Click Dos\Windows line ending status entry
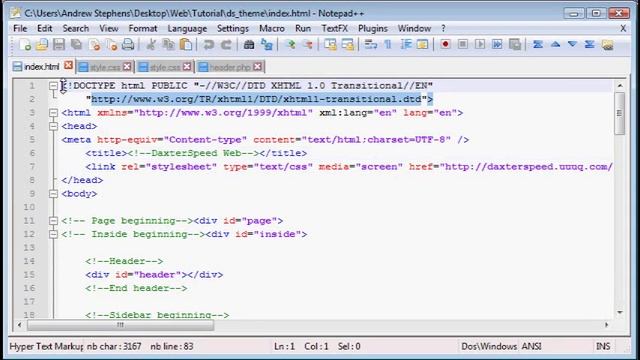640x360 pixels. click(x=489, y=347)
